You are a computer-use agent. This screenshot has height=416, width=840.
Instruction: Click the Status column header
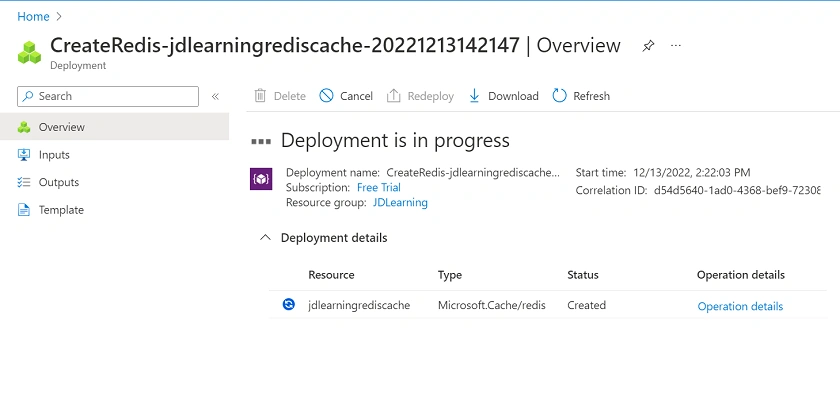point(583,275)
